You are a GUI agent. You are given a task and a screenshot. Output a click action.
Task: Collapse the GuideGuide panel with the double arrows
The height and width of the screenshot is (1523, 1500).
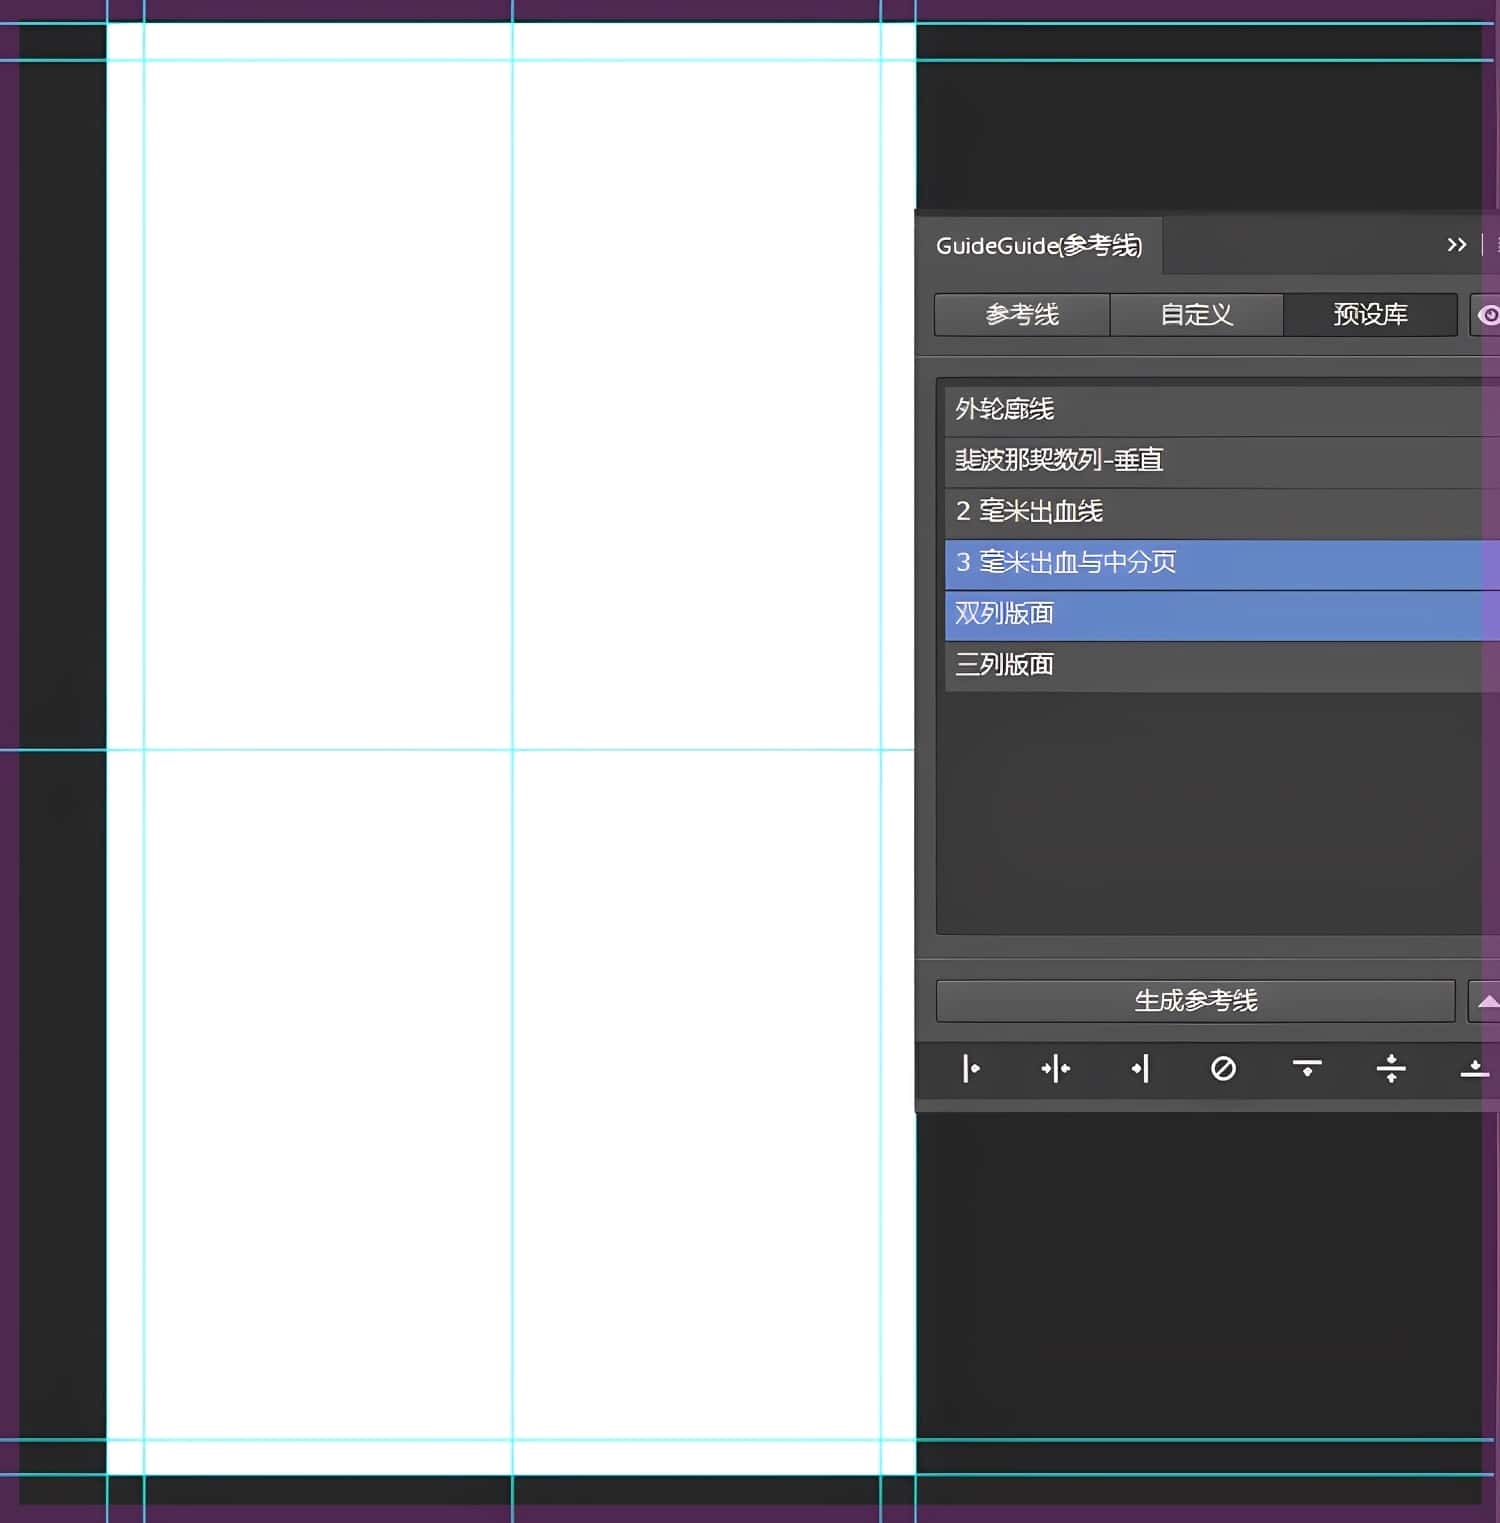pyautogui.click(x=1456, y=245)
